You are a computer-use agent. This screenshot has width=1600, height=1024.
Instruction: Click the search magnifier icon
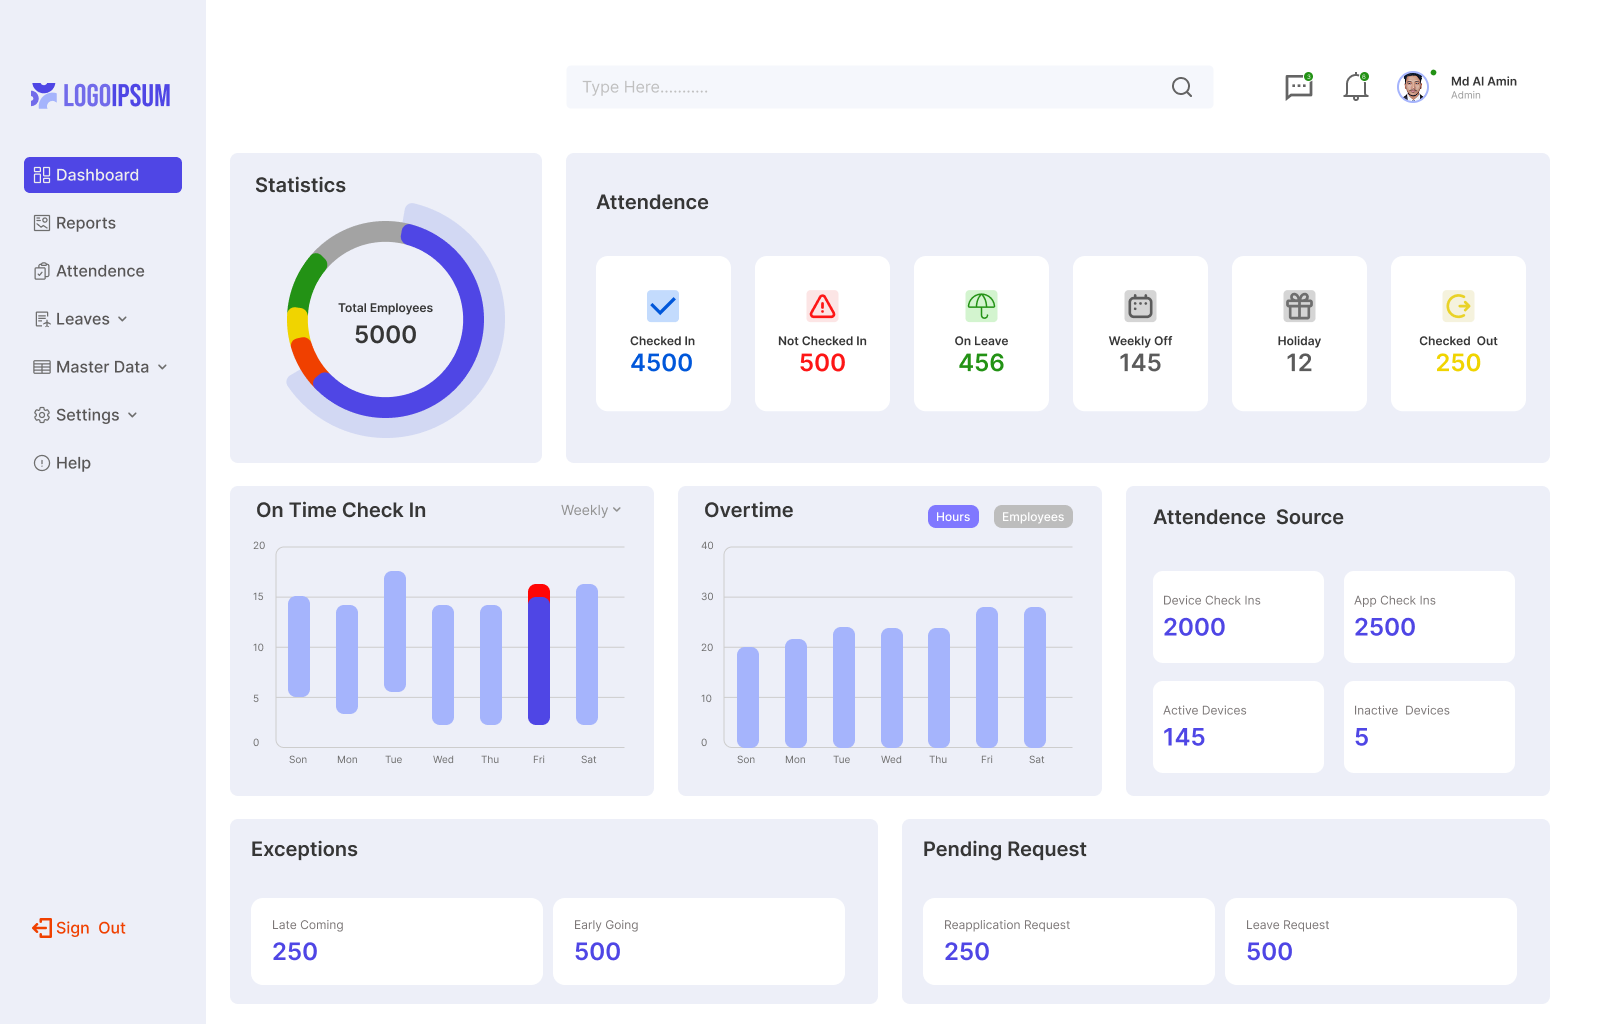tap(1182, 87)
